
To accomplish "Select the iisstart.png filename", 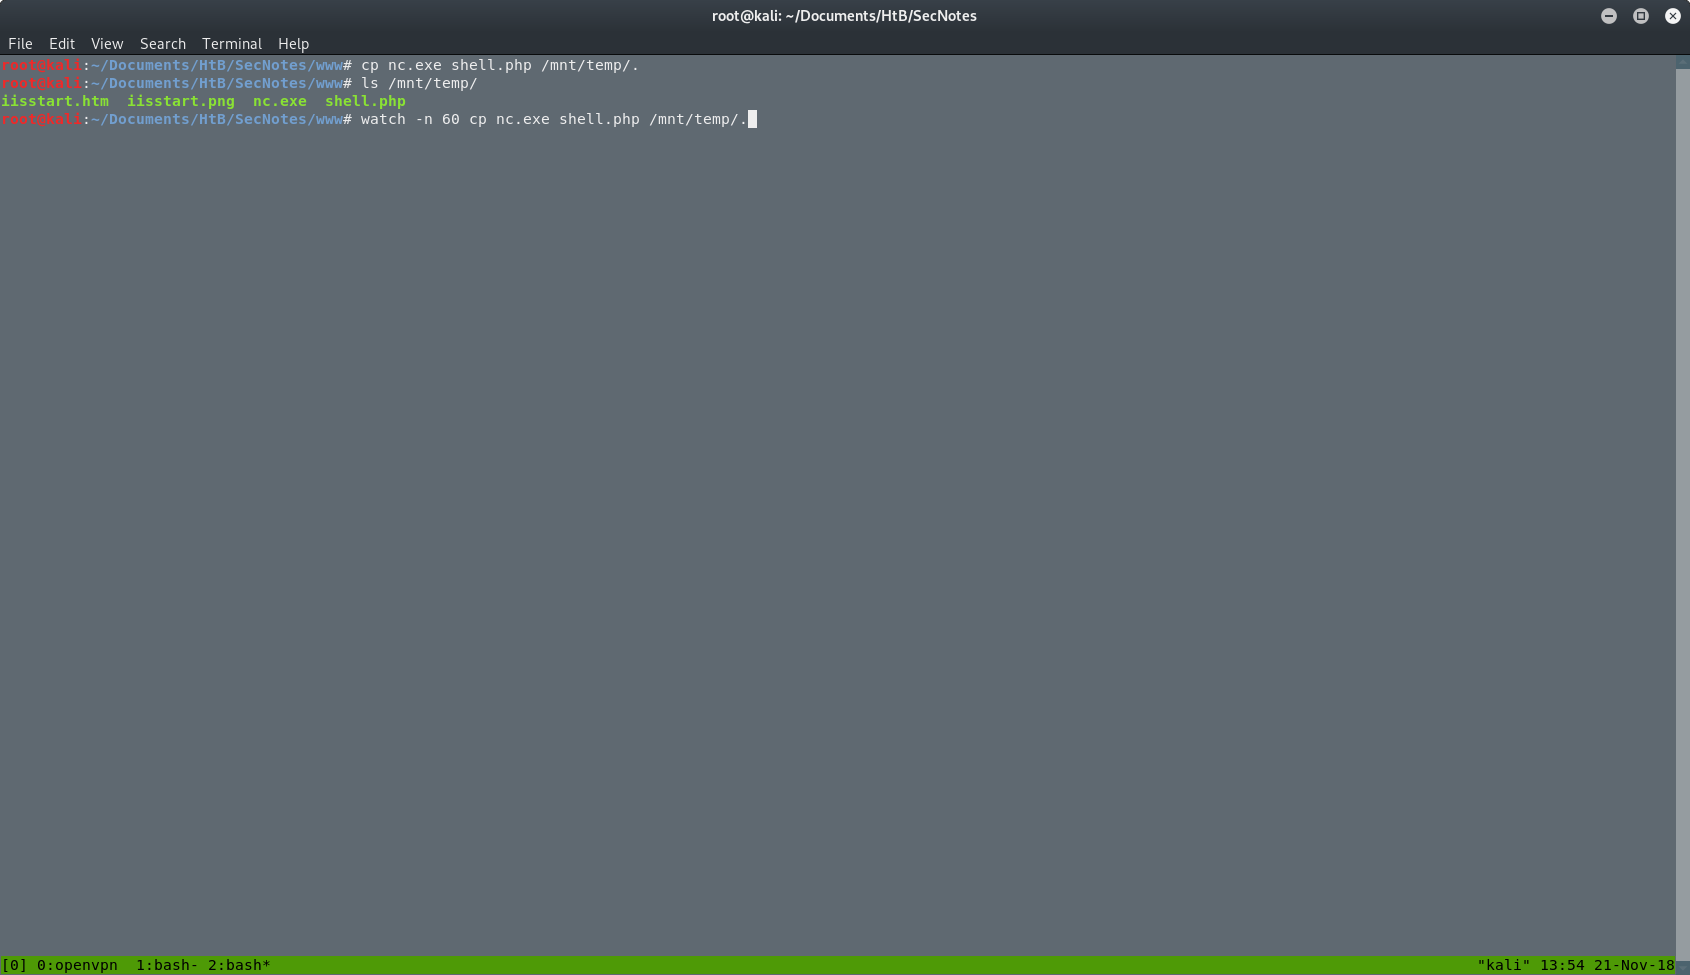I will click(180, 101).
